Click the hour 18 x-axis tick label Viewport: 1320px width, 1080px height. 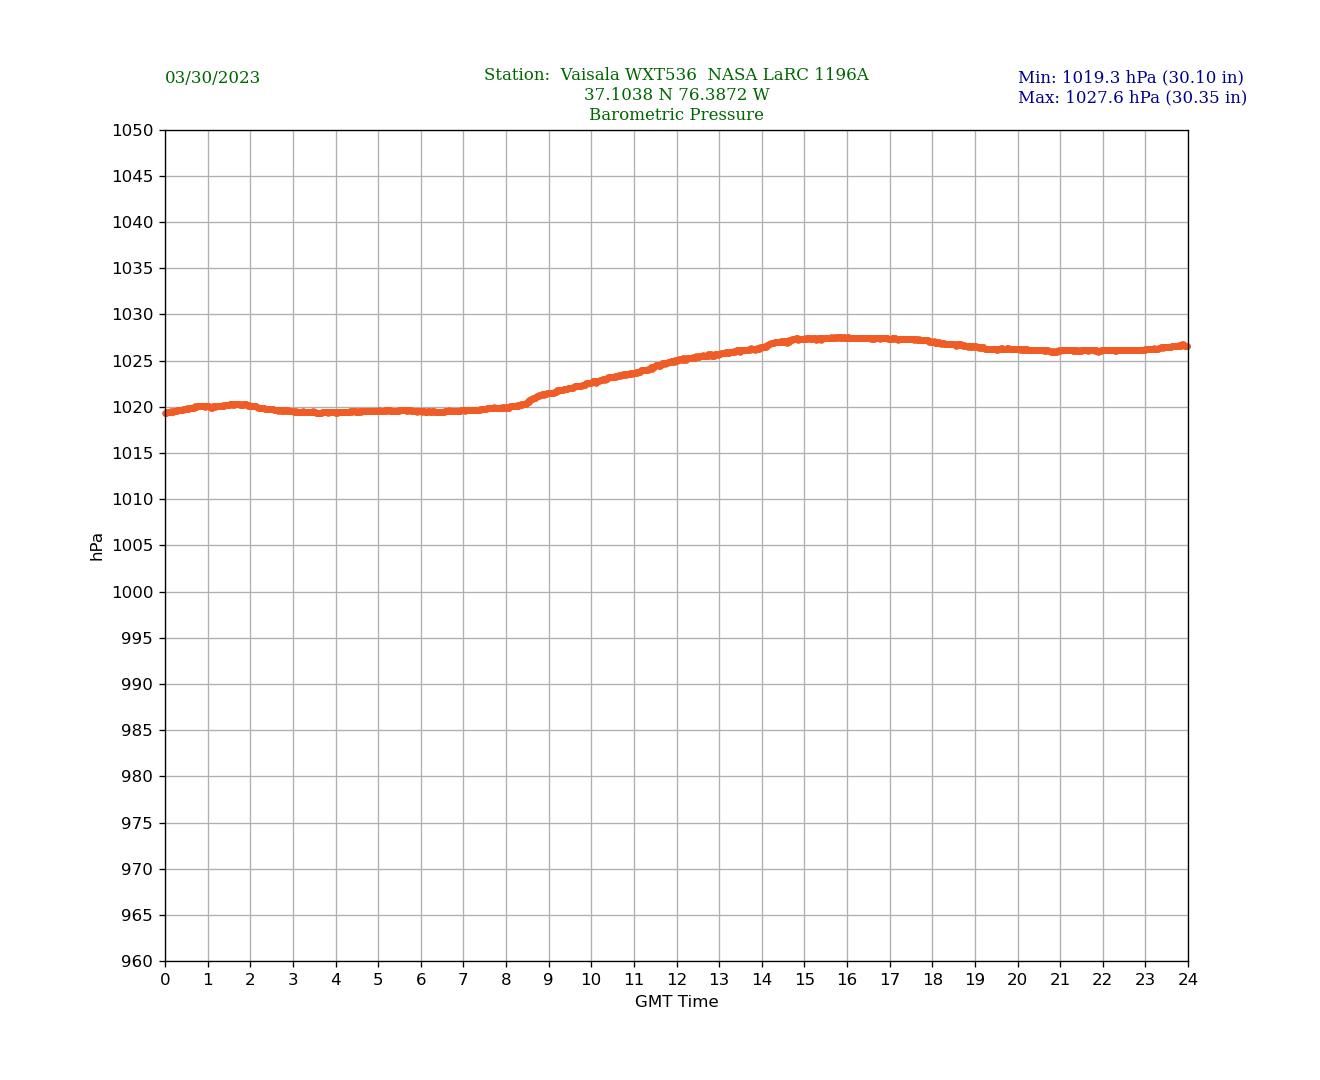932,980
